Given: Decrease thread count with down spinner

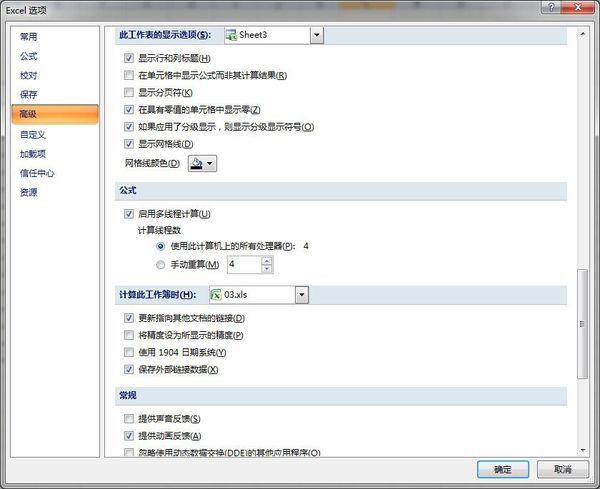Looking at the screenshot, I should pos(267,269).
